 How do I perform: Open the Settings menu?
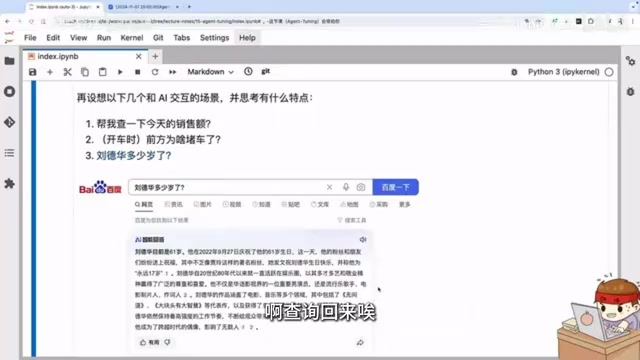click(x=214, y=38)
